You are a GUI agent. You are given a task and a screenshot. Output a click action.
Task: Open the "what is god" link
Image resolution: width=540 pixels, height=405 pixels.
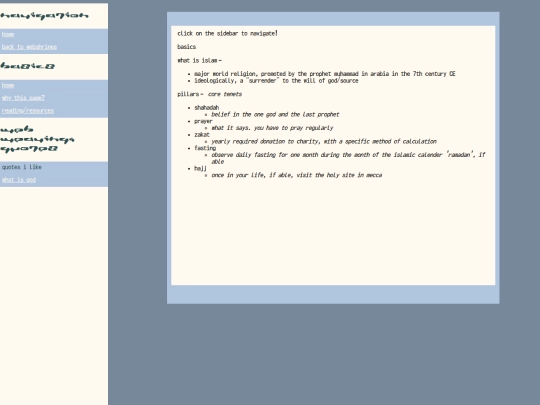point(19,180)
